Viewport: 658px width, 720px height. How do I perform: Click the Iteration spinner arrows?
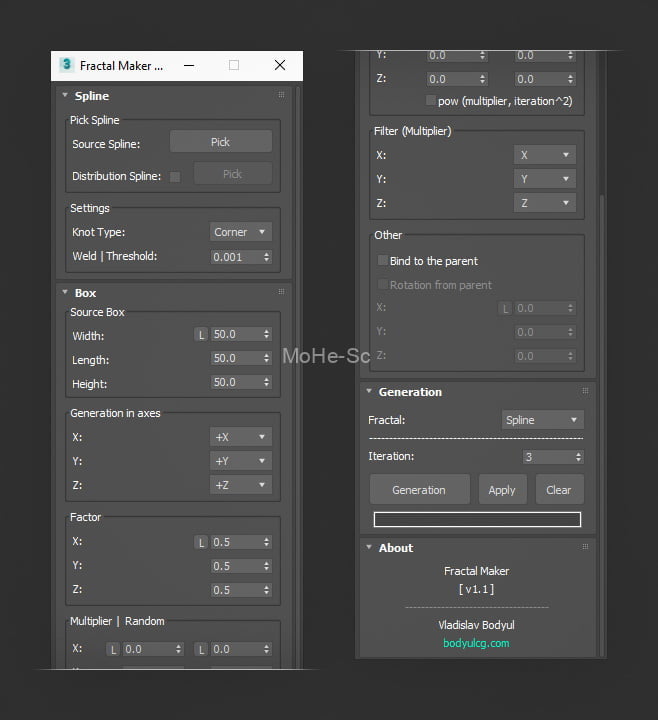pyautogui.click(x=578, y=457)
